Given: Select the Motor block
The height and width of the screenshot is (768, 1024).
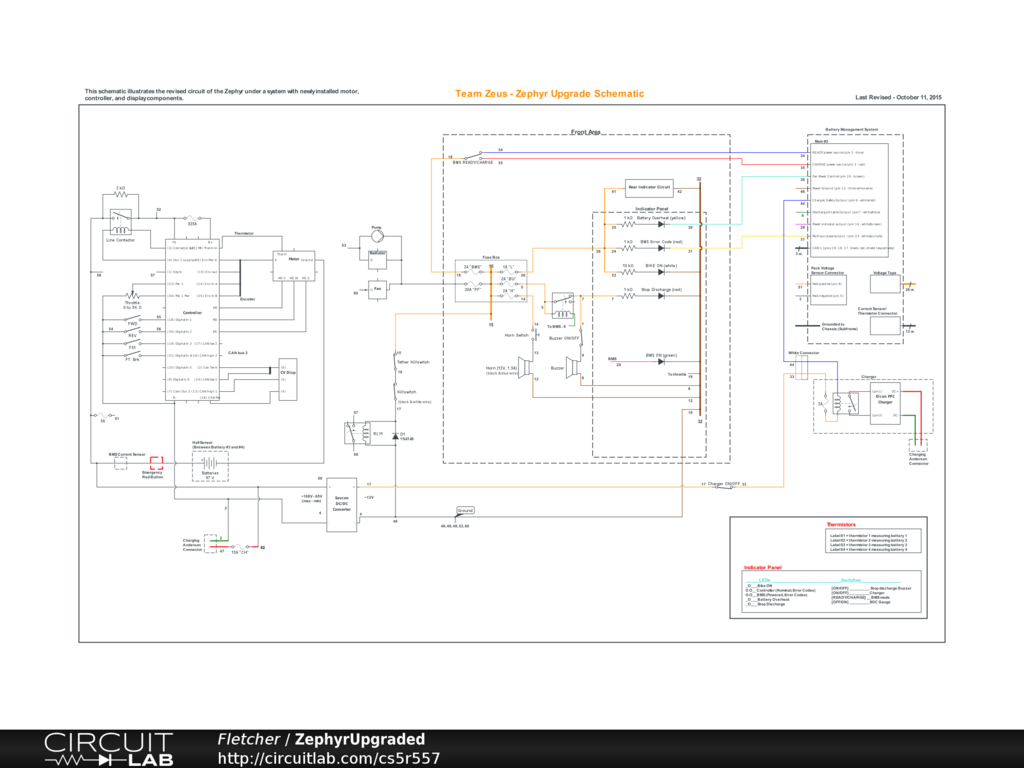Looking at the screenshot, I should coord(294,266).
